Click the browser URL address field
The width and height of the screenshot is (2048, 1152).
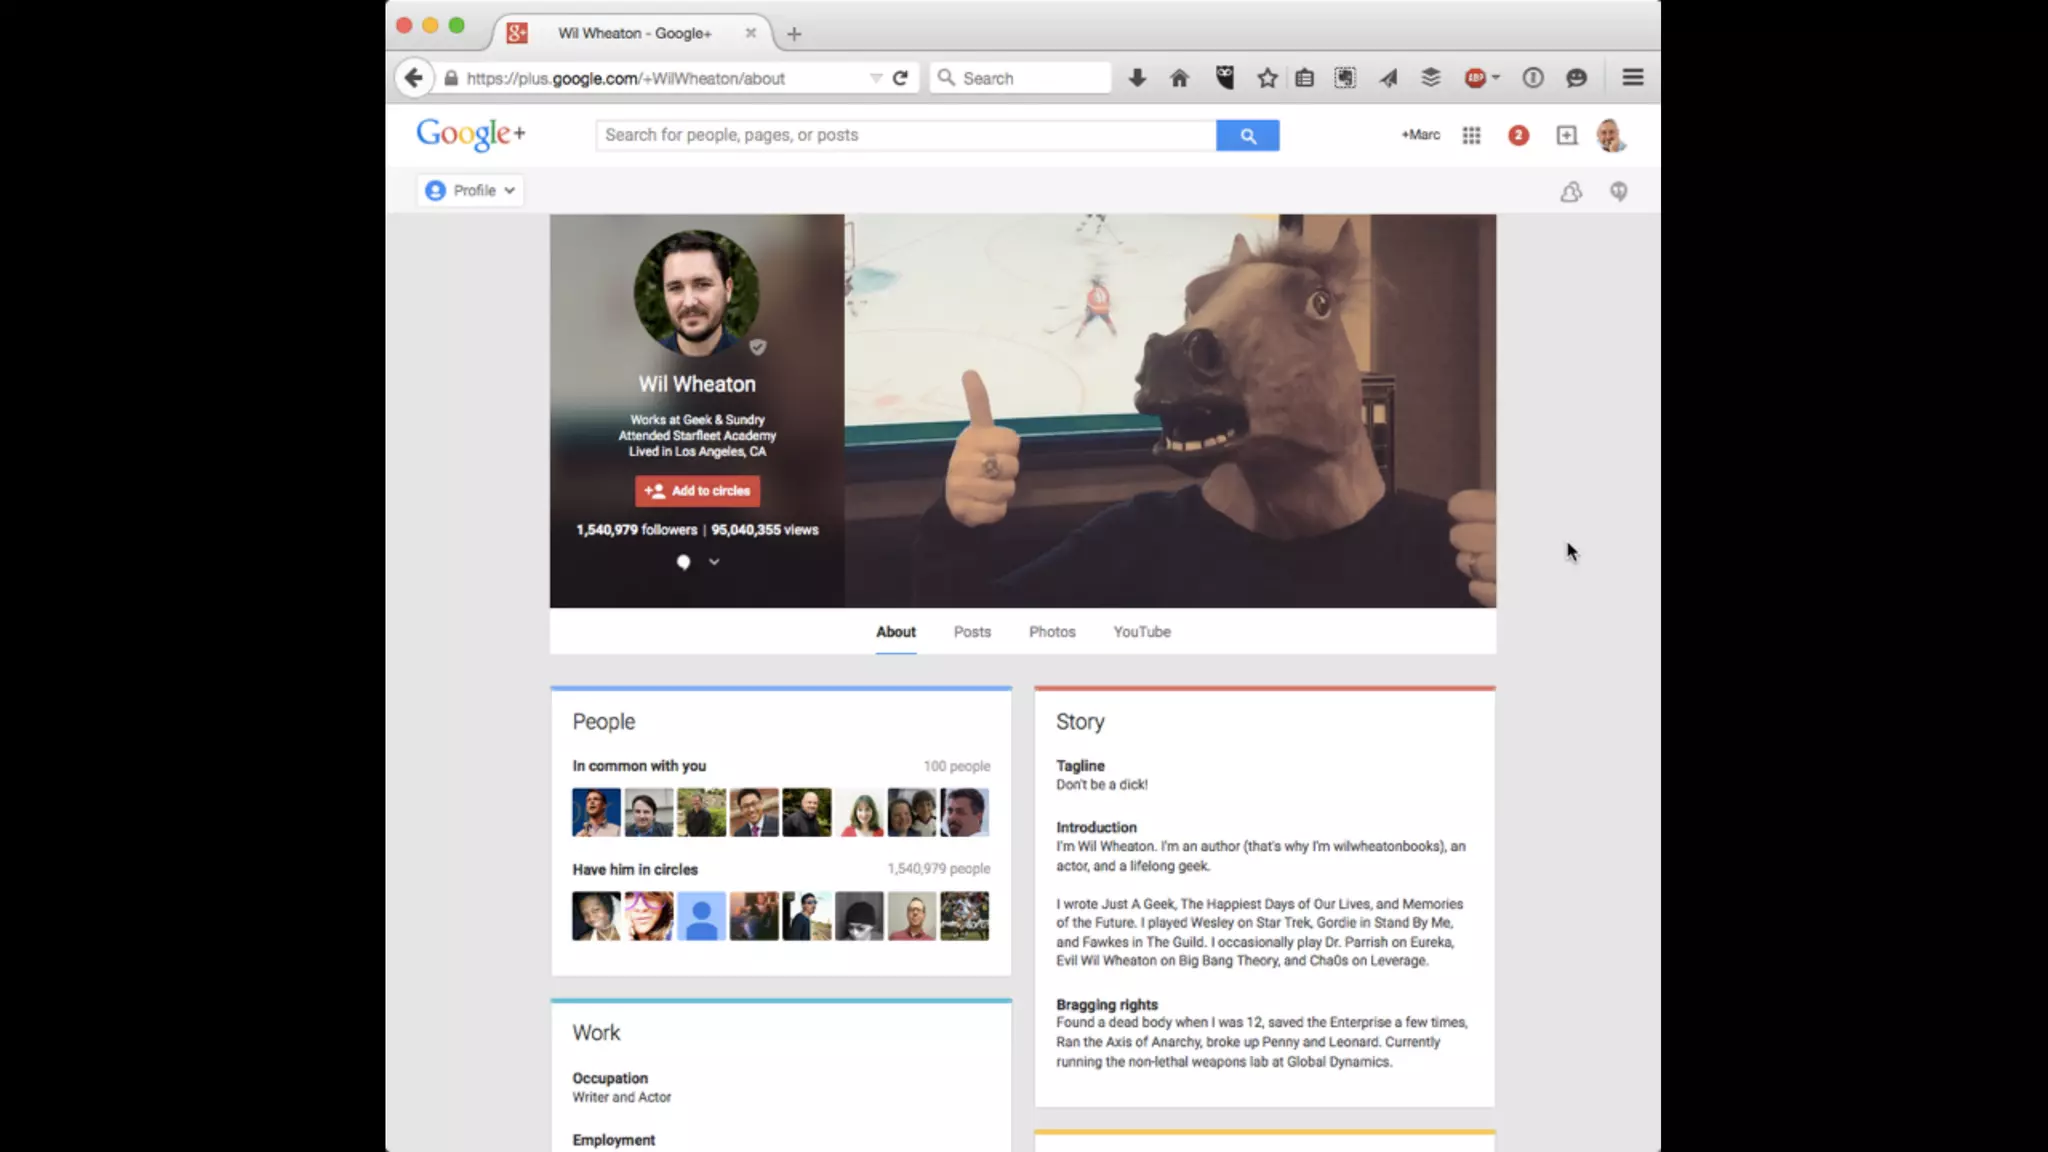(x=660, y=78)
